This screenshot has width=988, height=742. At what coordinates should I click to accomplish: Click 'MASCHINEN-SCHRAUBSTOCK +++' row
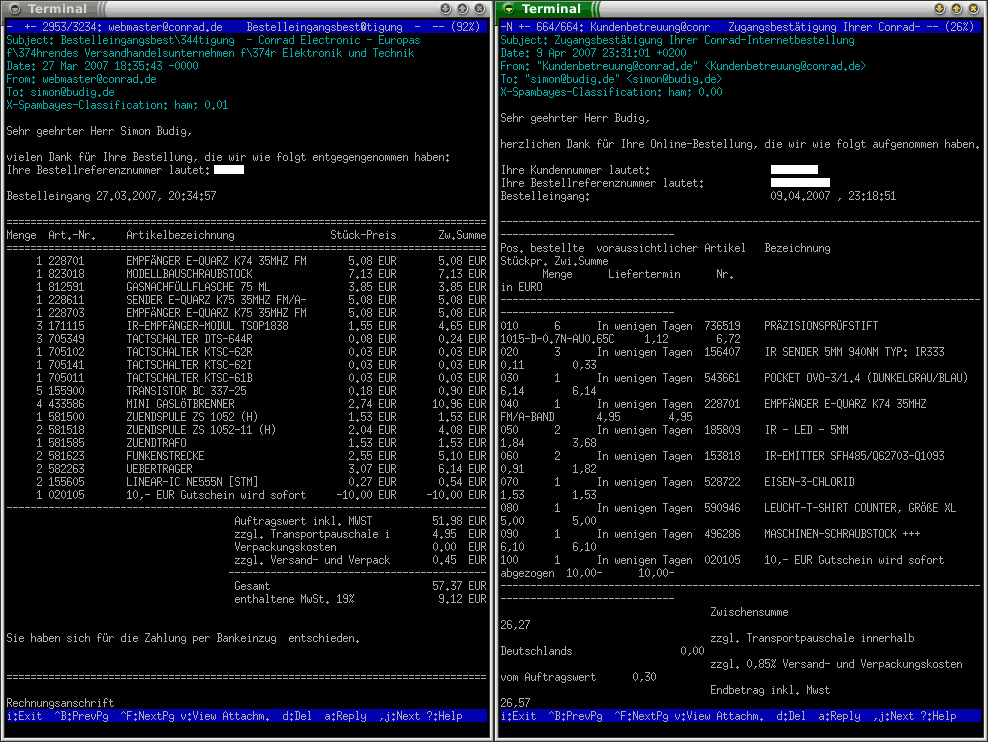tap(842, 534)
